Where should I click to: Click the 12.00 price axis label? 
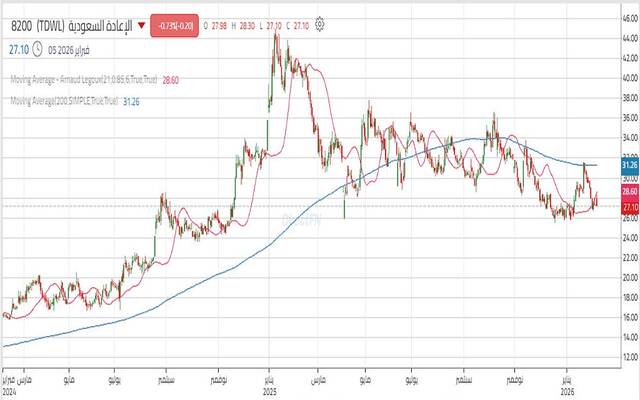[x=629, y=357]
